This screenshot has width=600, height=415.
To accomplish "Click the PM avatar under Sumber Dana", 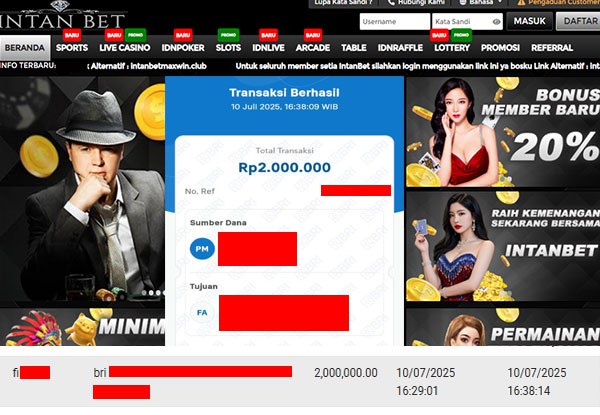I will coord(202,249).
